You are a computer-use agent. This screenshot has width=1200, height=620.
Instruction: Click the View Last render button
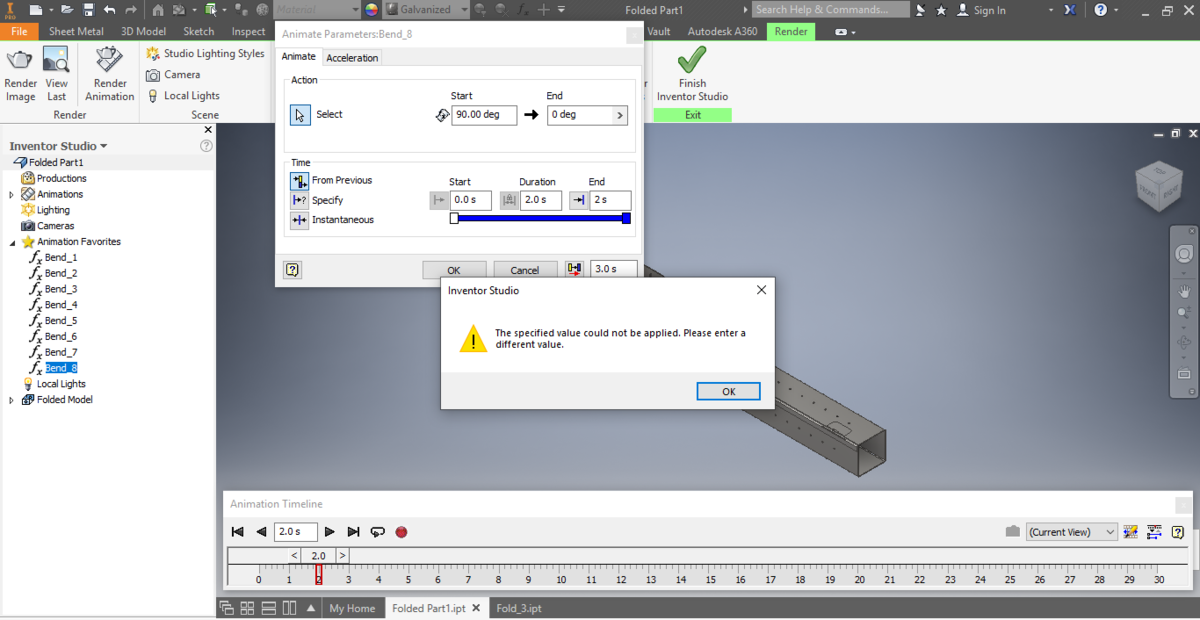56,74
